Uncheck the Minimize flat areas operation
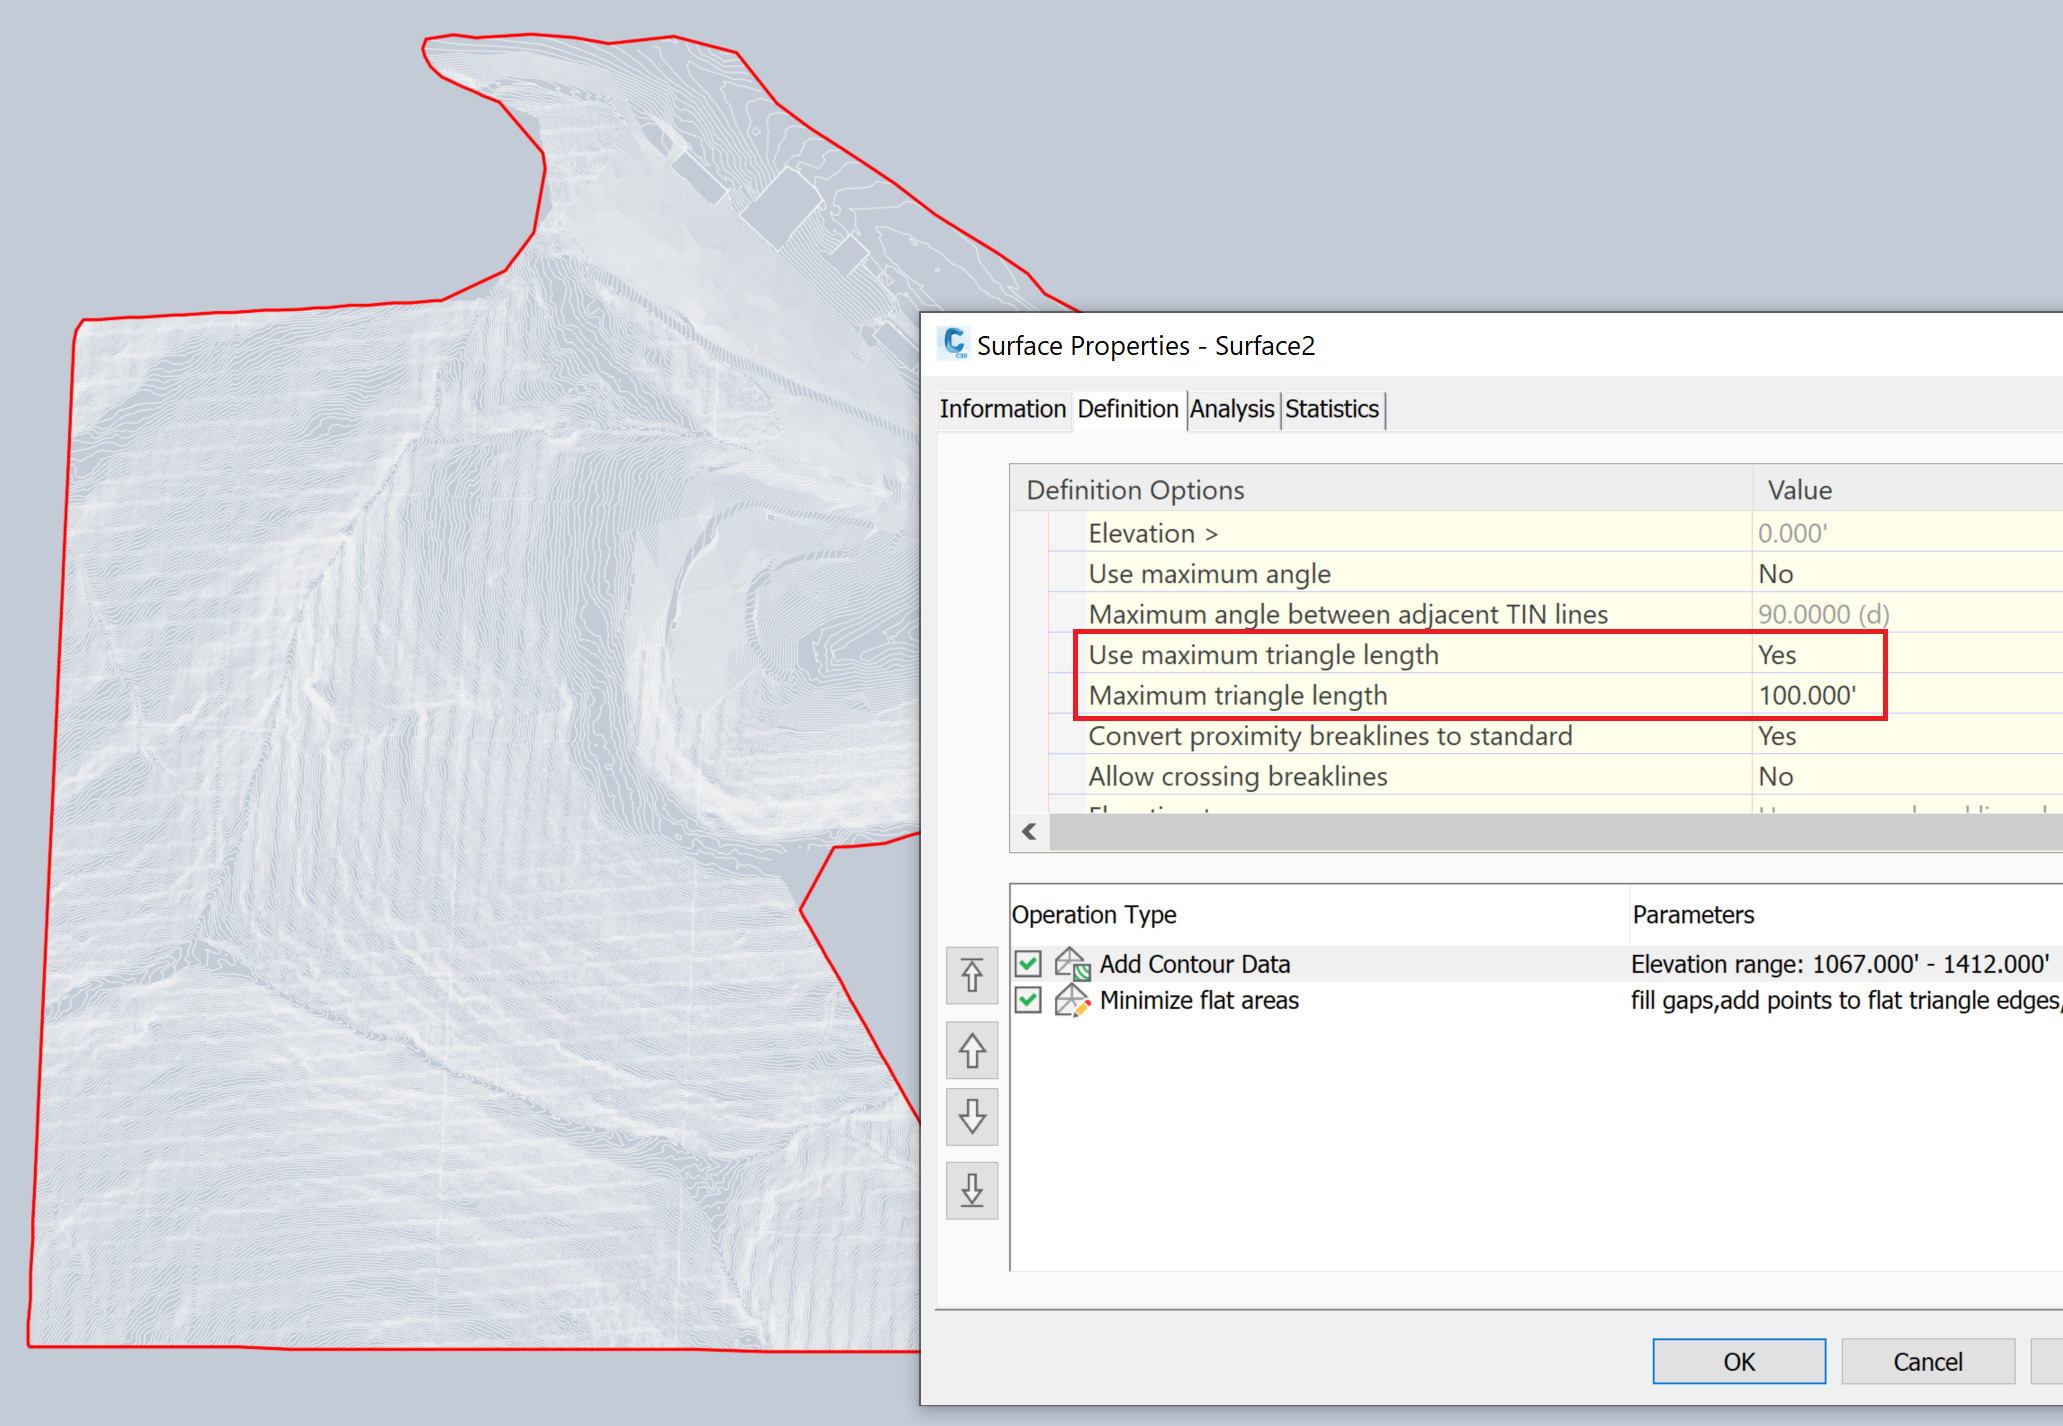This screenshot has width=2063, height=1426. pos(1027,1000)
